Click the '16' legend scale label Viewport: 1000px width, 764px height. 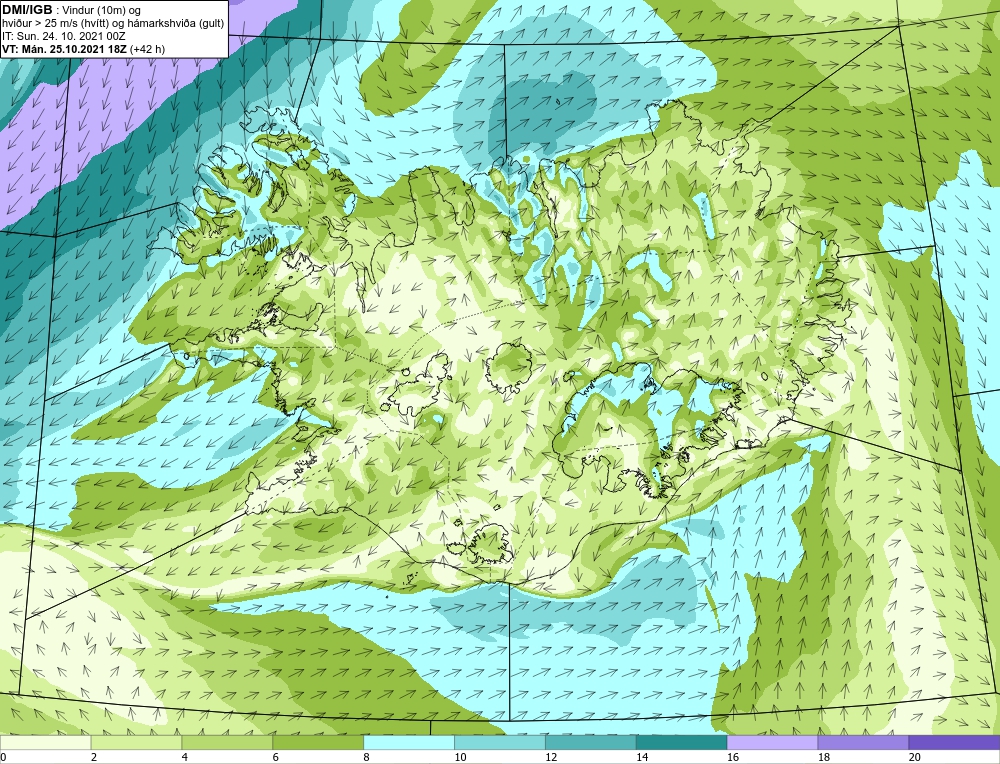click(x=733, y=757)
